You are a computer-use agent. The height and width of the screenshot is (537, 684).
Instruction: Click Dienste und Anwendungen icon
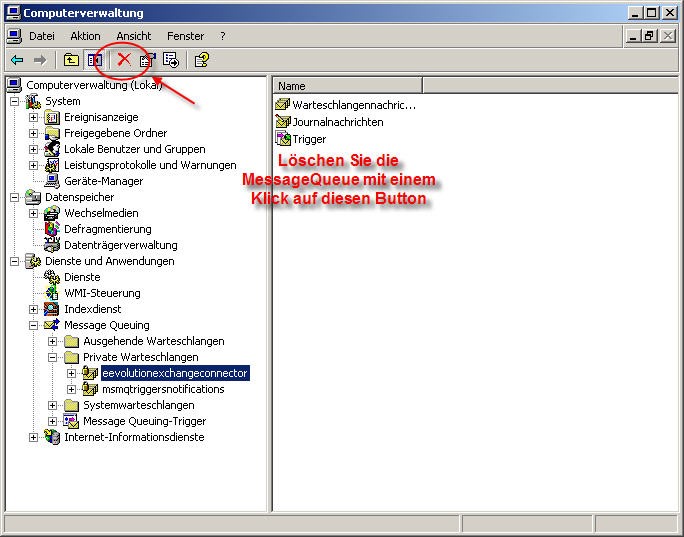33,261
